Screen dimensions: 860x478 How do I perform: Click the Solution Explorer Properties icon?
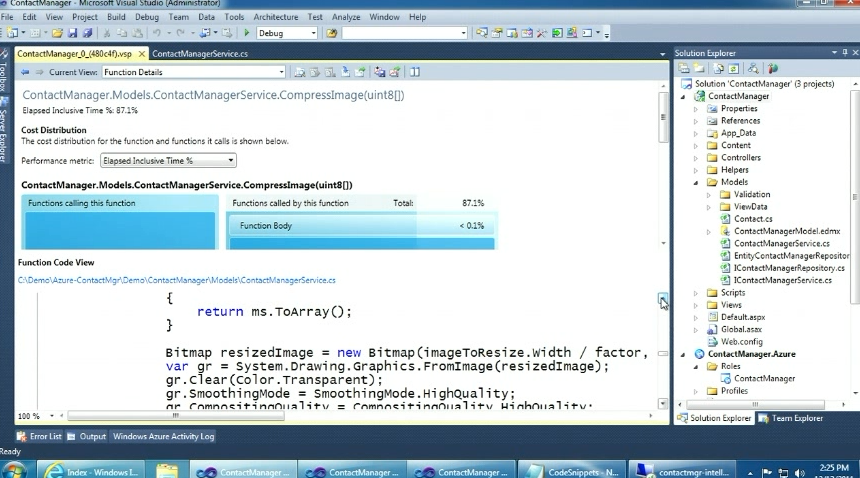pyautogui.click(x=684, y=69)
